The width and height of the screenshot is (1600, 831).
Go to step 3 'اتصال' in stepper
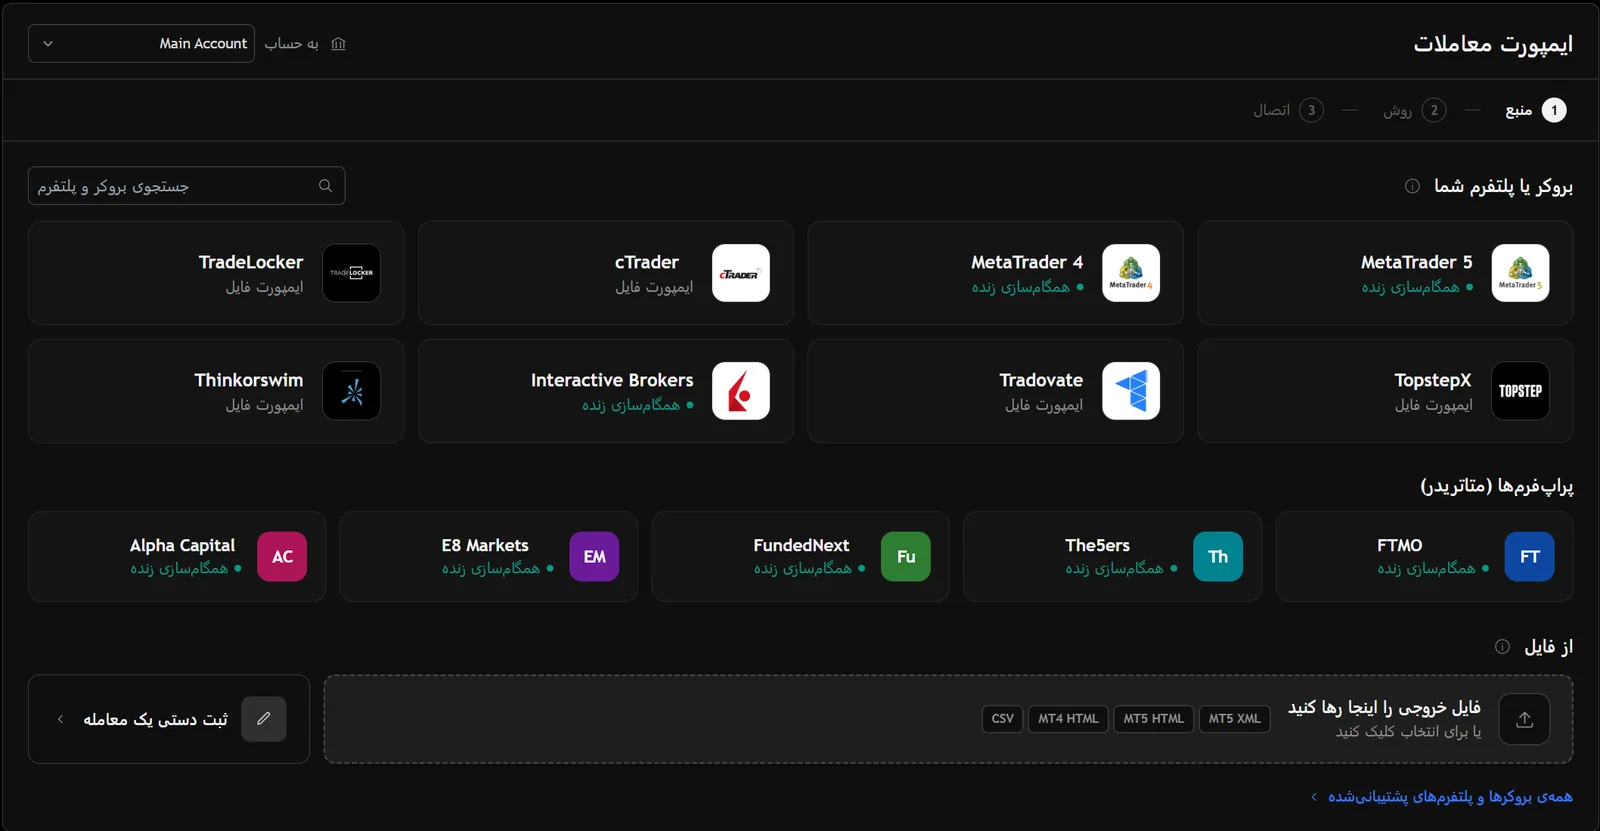click(1289, 110)
